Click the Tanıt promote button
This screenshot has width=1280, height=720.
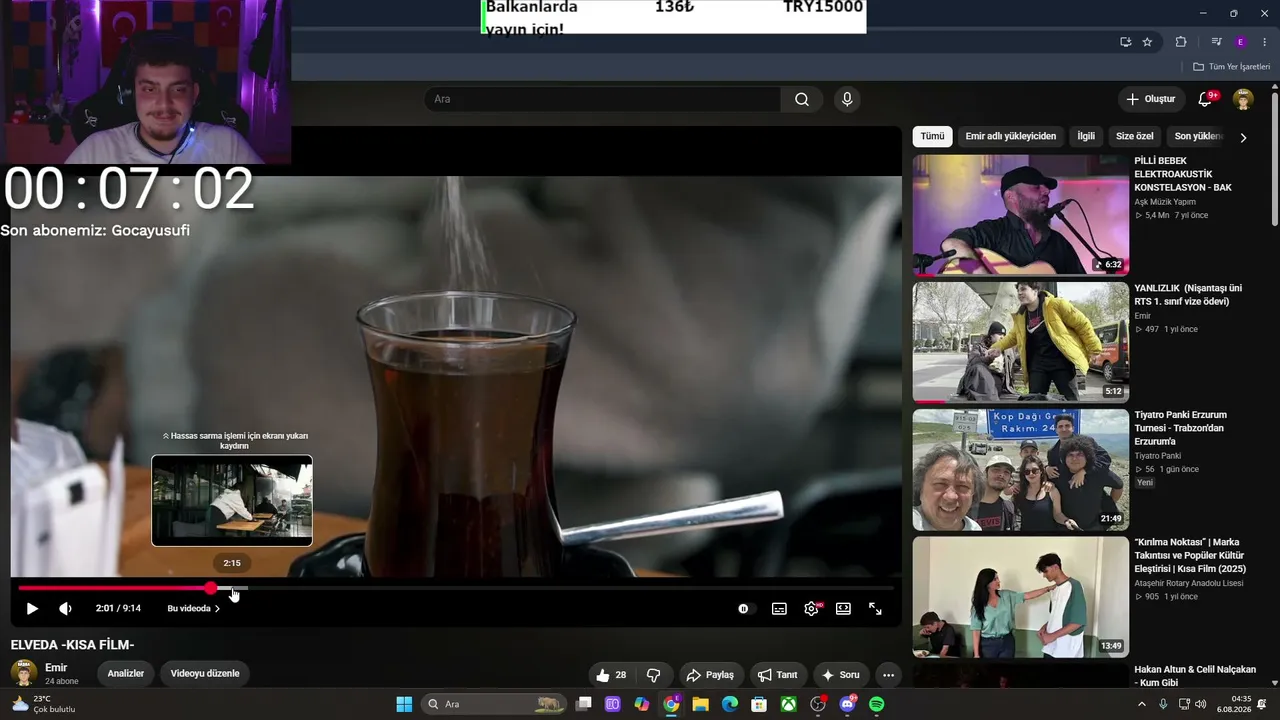[778, 675]
